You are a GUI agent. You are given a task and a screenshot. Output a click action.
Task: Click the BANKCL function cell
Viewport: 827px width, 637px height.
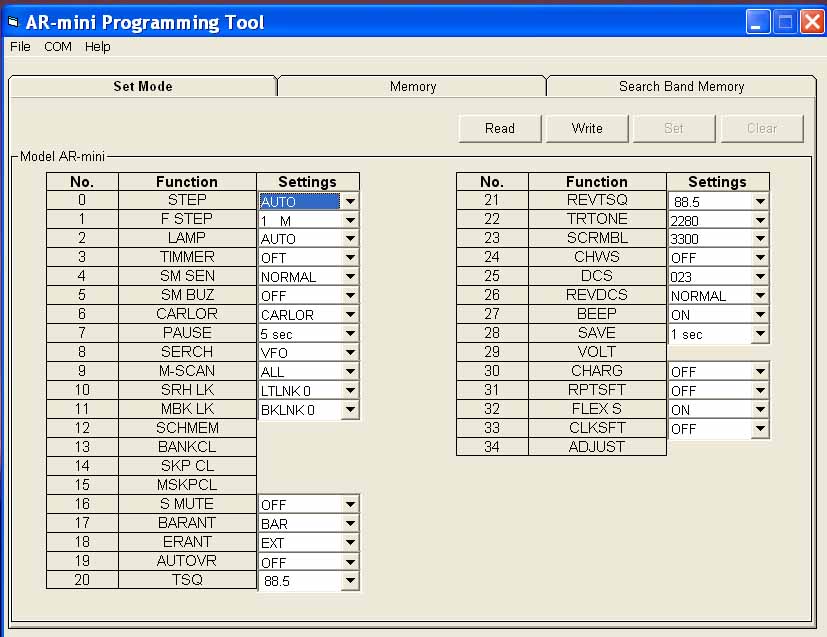pyautogui.click(x=187, y=447)
